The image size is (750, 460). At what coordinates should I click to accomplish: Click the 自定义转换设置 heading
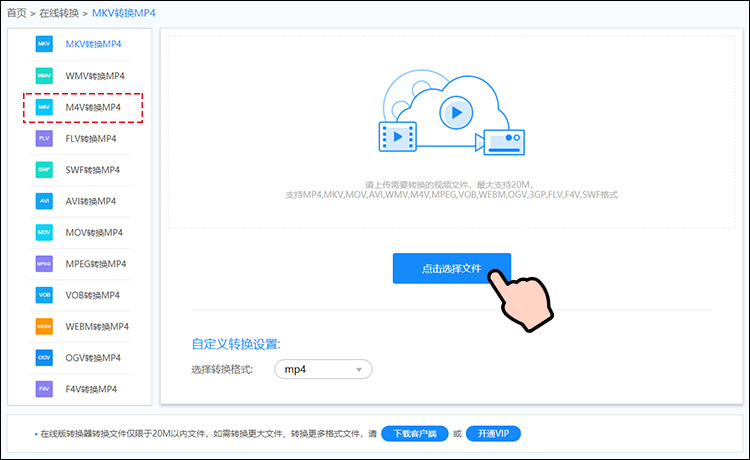pos(236,344)
